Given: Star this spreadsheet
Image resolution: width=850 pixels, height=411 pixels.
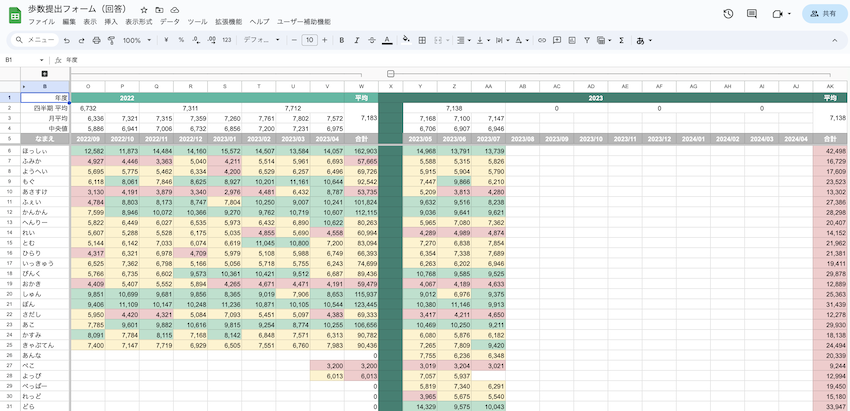Looking at the screenshot, I should [x=144, y=10].
